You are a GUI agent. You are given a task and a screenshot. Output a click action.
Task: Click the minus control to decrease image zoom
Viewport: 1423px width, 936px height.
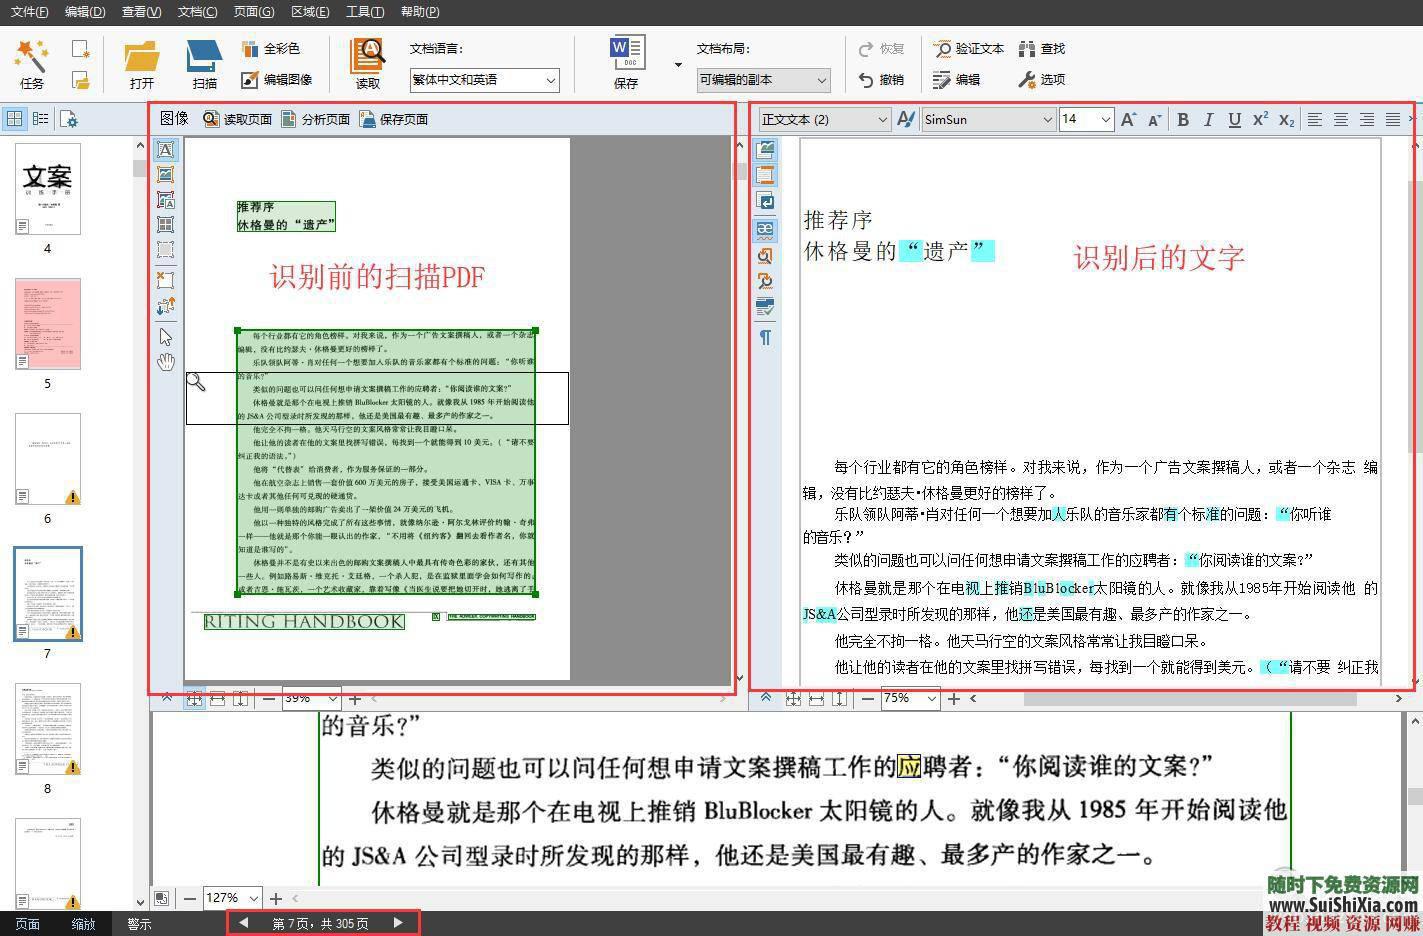[x=268, y=698]
